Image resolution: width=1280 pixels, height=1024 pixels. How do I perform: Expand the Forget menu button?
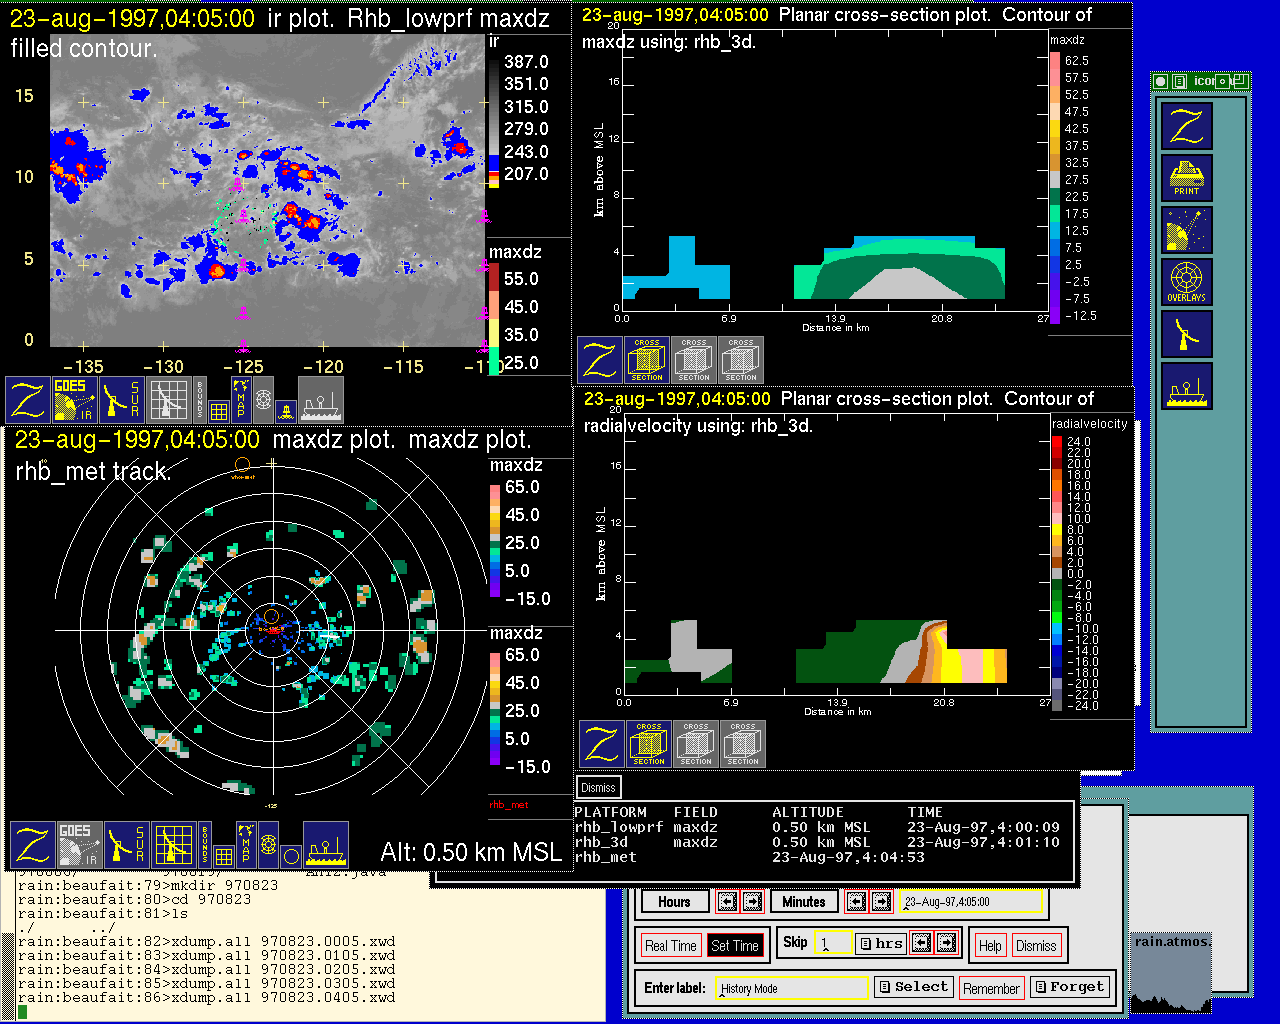pyautogui.click(x=1069, y=987)
